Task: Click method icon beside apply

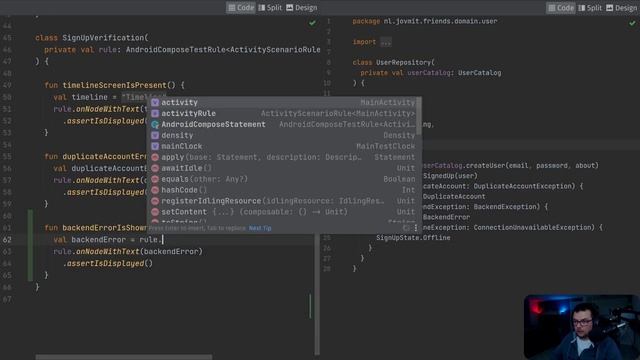Action: 155,157
